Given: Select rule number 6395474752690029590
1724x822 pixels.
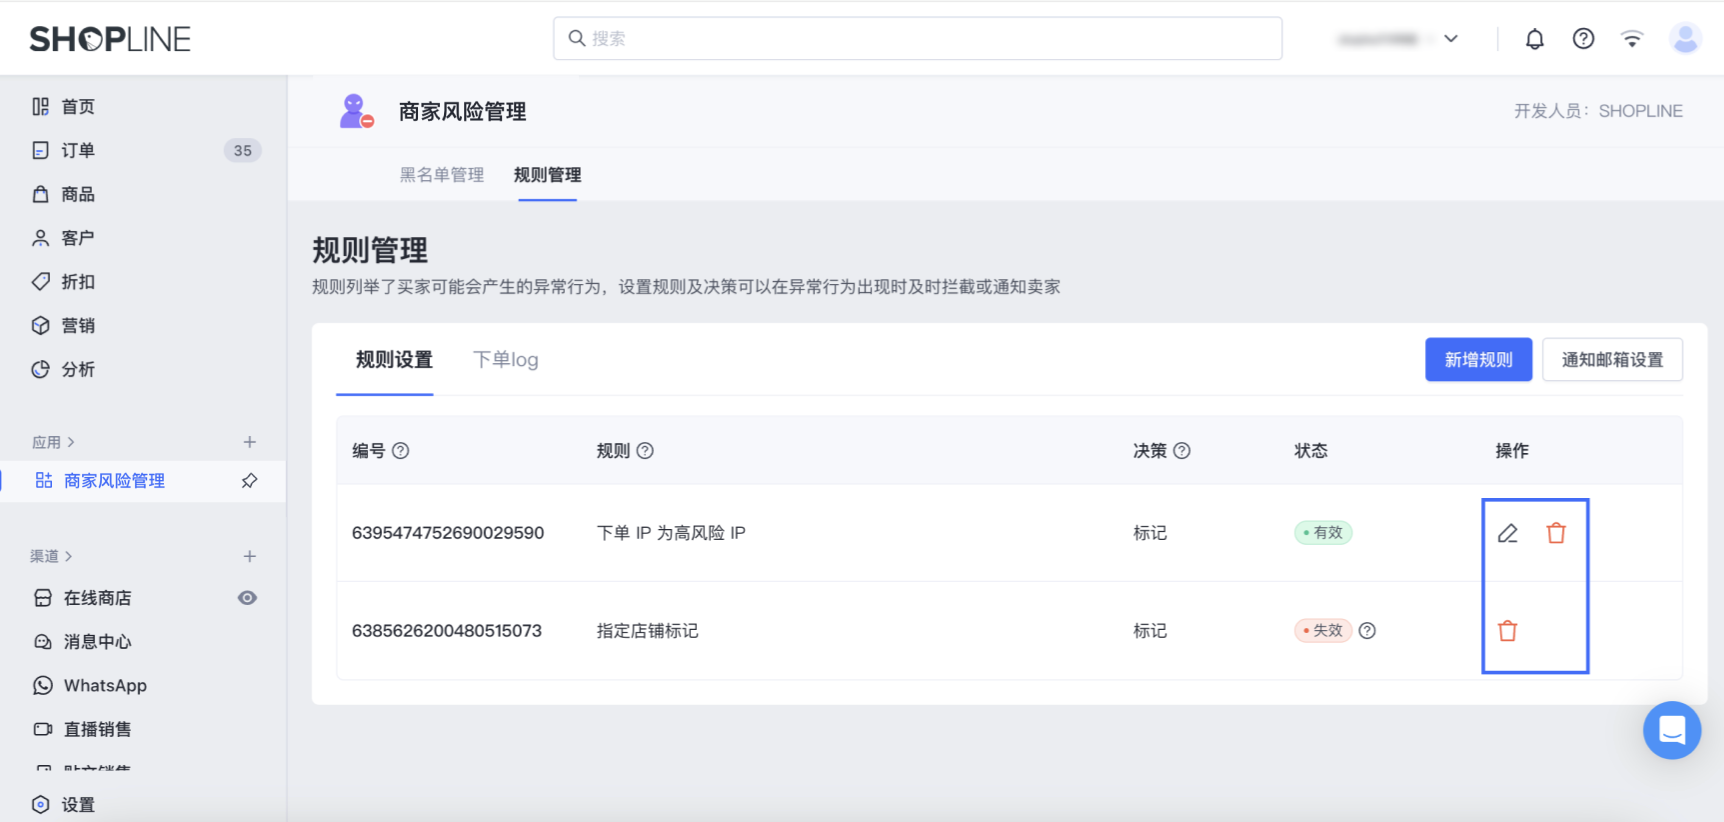Looking at the screenshot, I should [448, 533].
